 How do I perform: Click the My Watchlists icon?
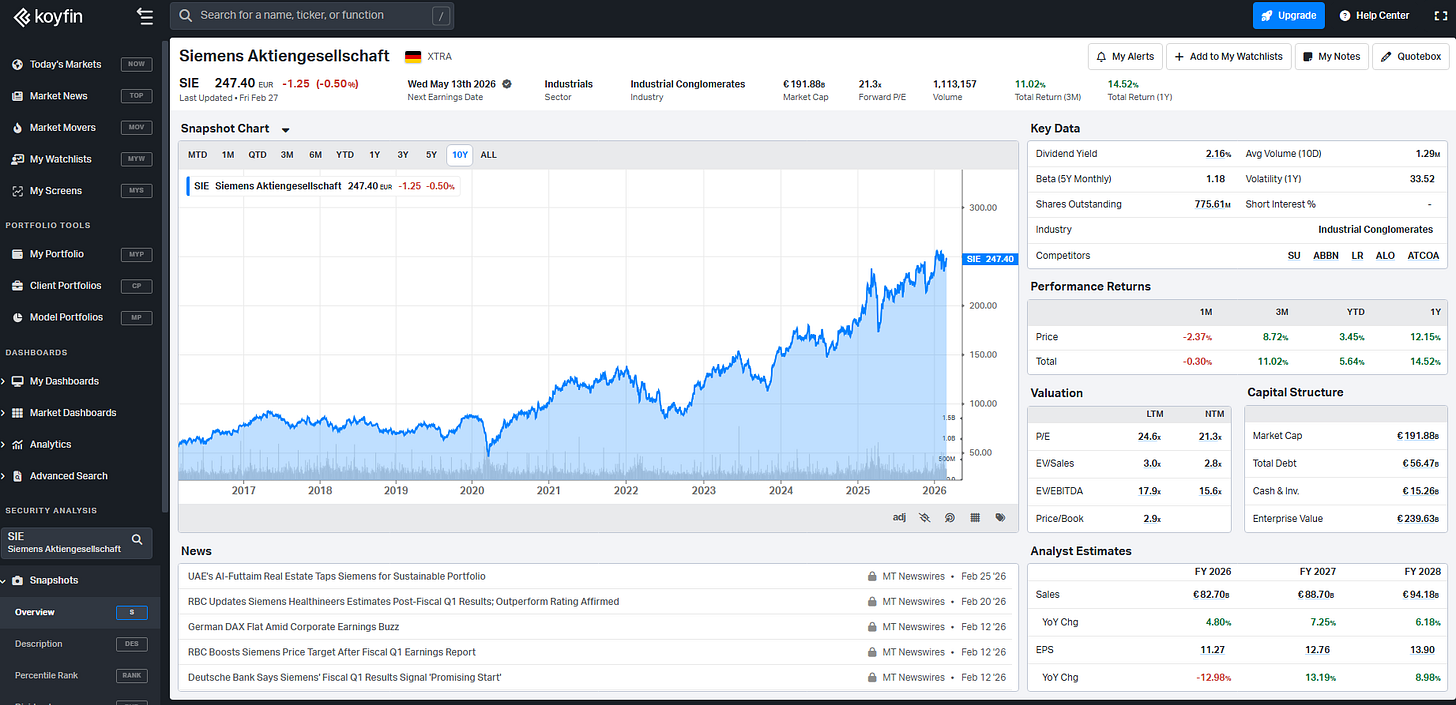tap(17, 159)
